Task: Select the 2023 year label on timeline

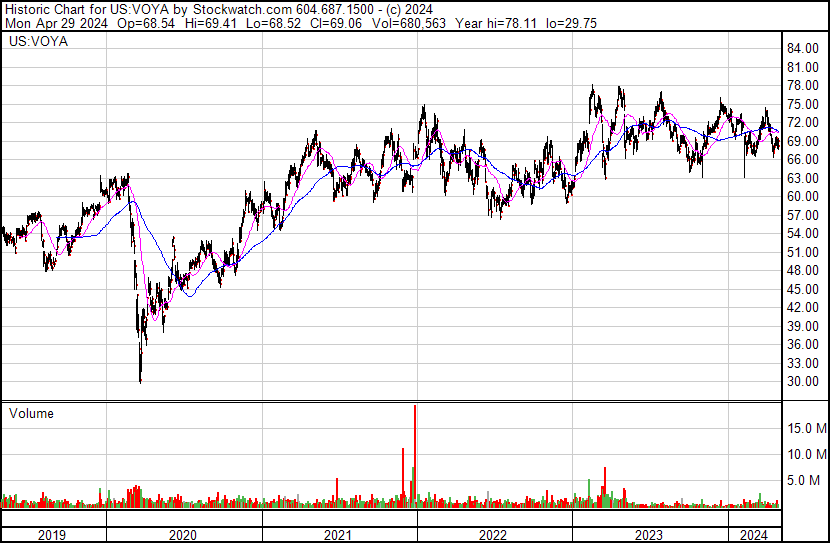Action: (648, 535)
